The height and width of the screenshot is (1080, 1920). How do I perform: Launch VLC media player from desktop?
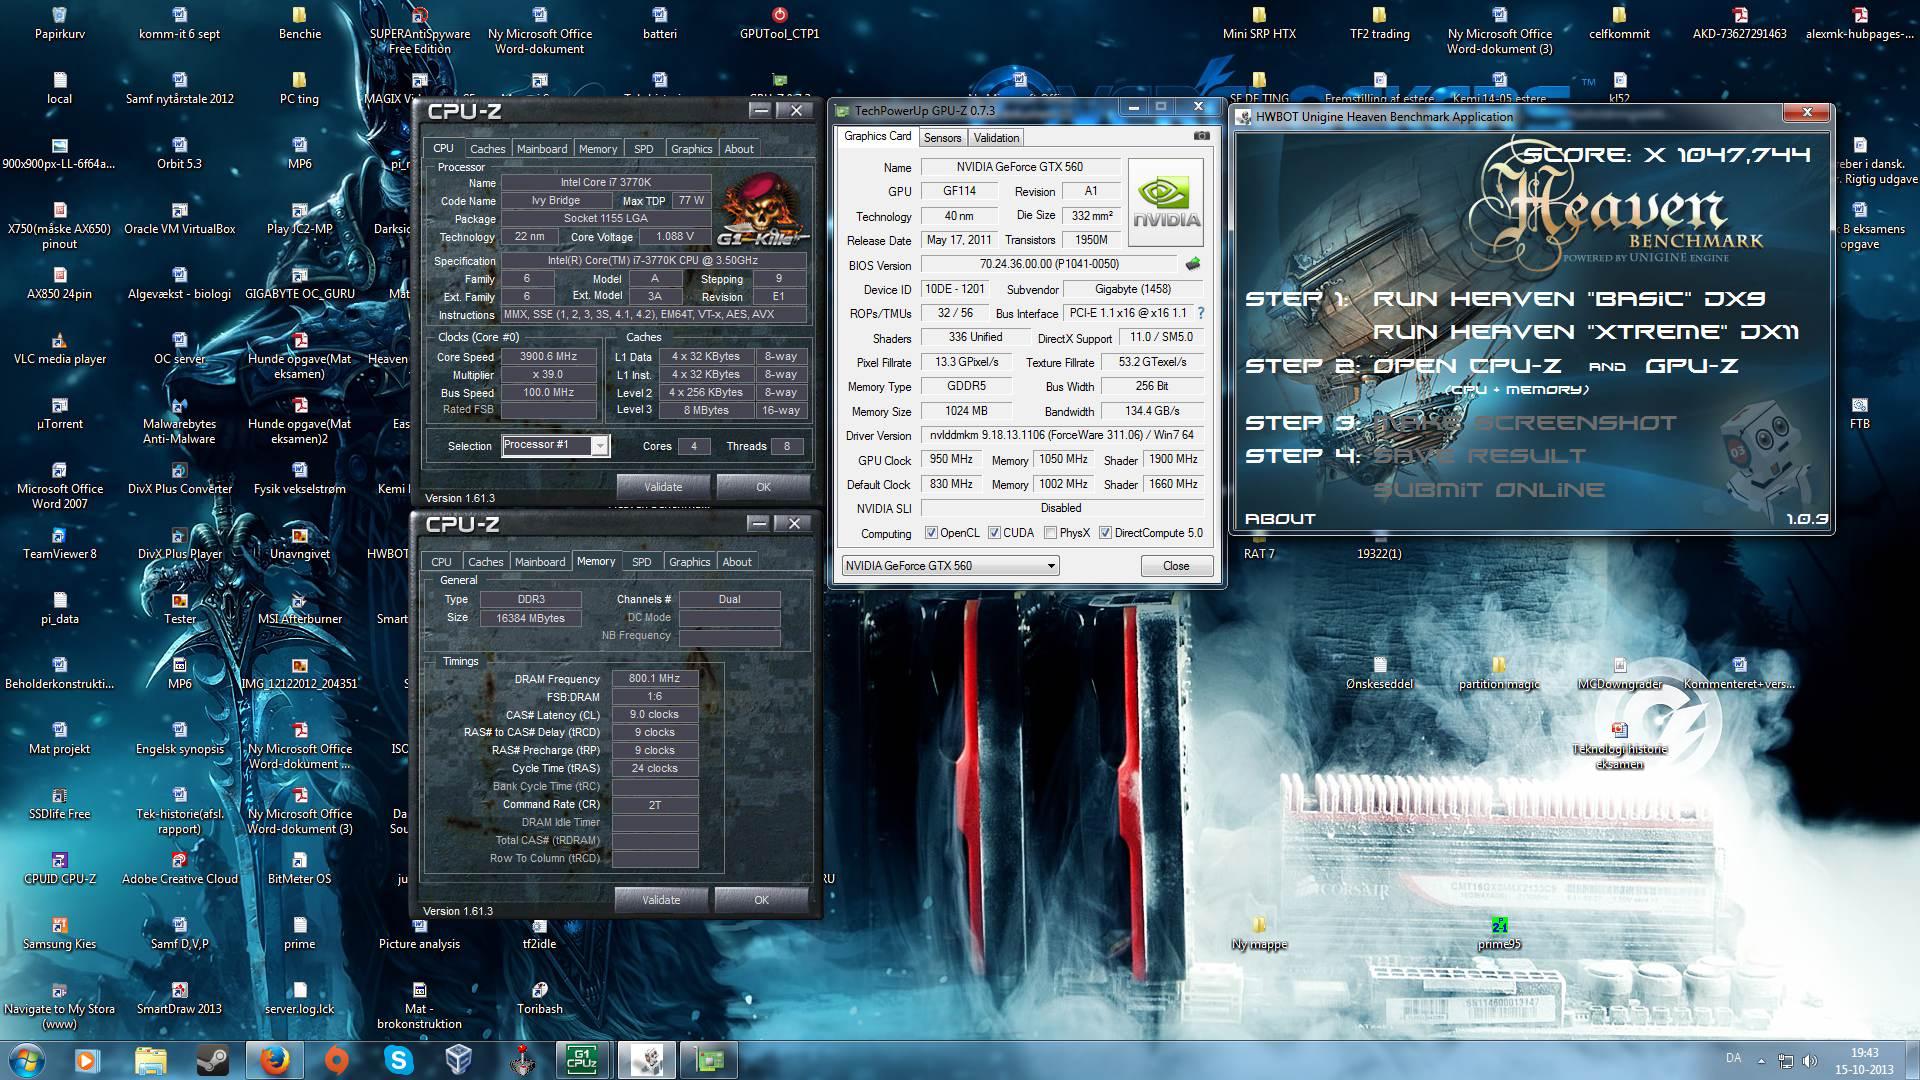point(60,348)
